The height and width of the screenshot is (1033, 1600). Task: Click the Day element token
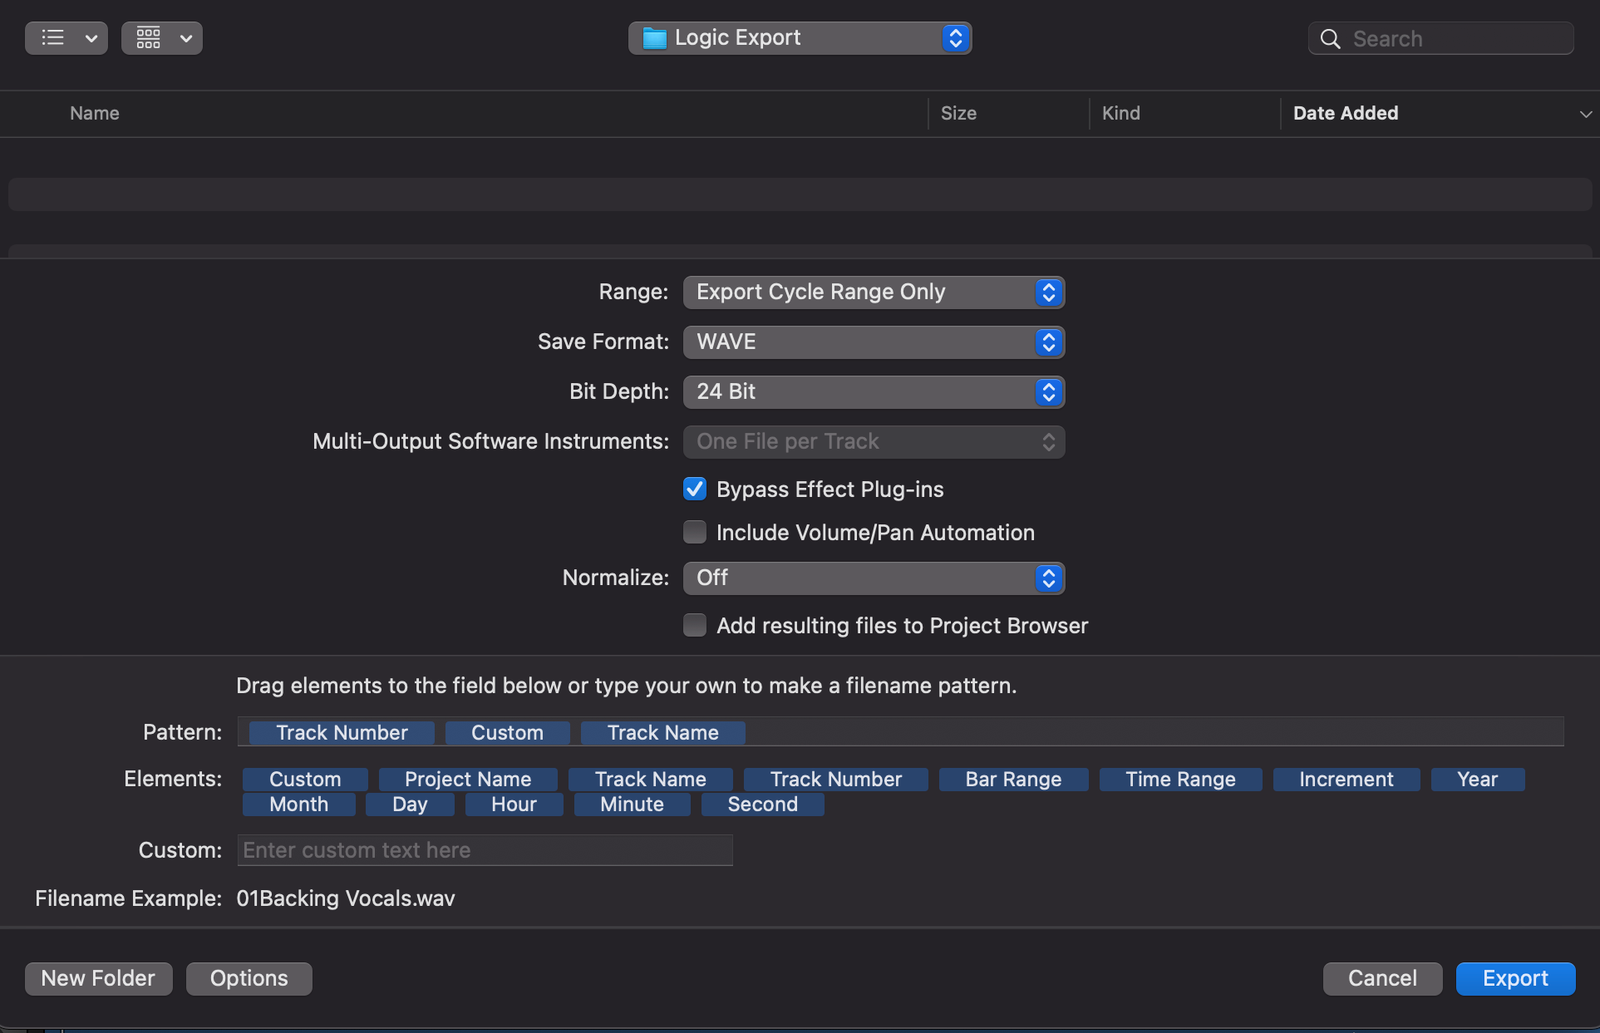(410, 804)
